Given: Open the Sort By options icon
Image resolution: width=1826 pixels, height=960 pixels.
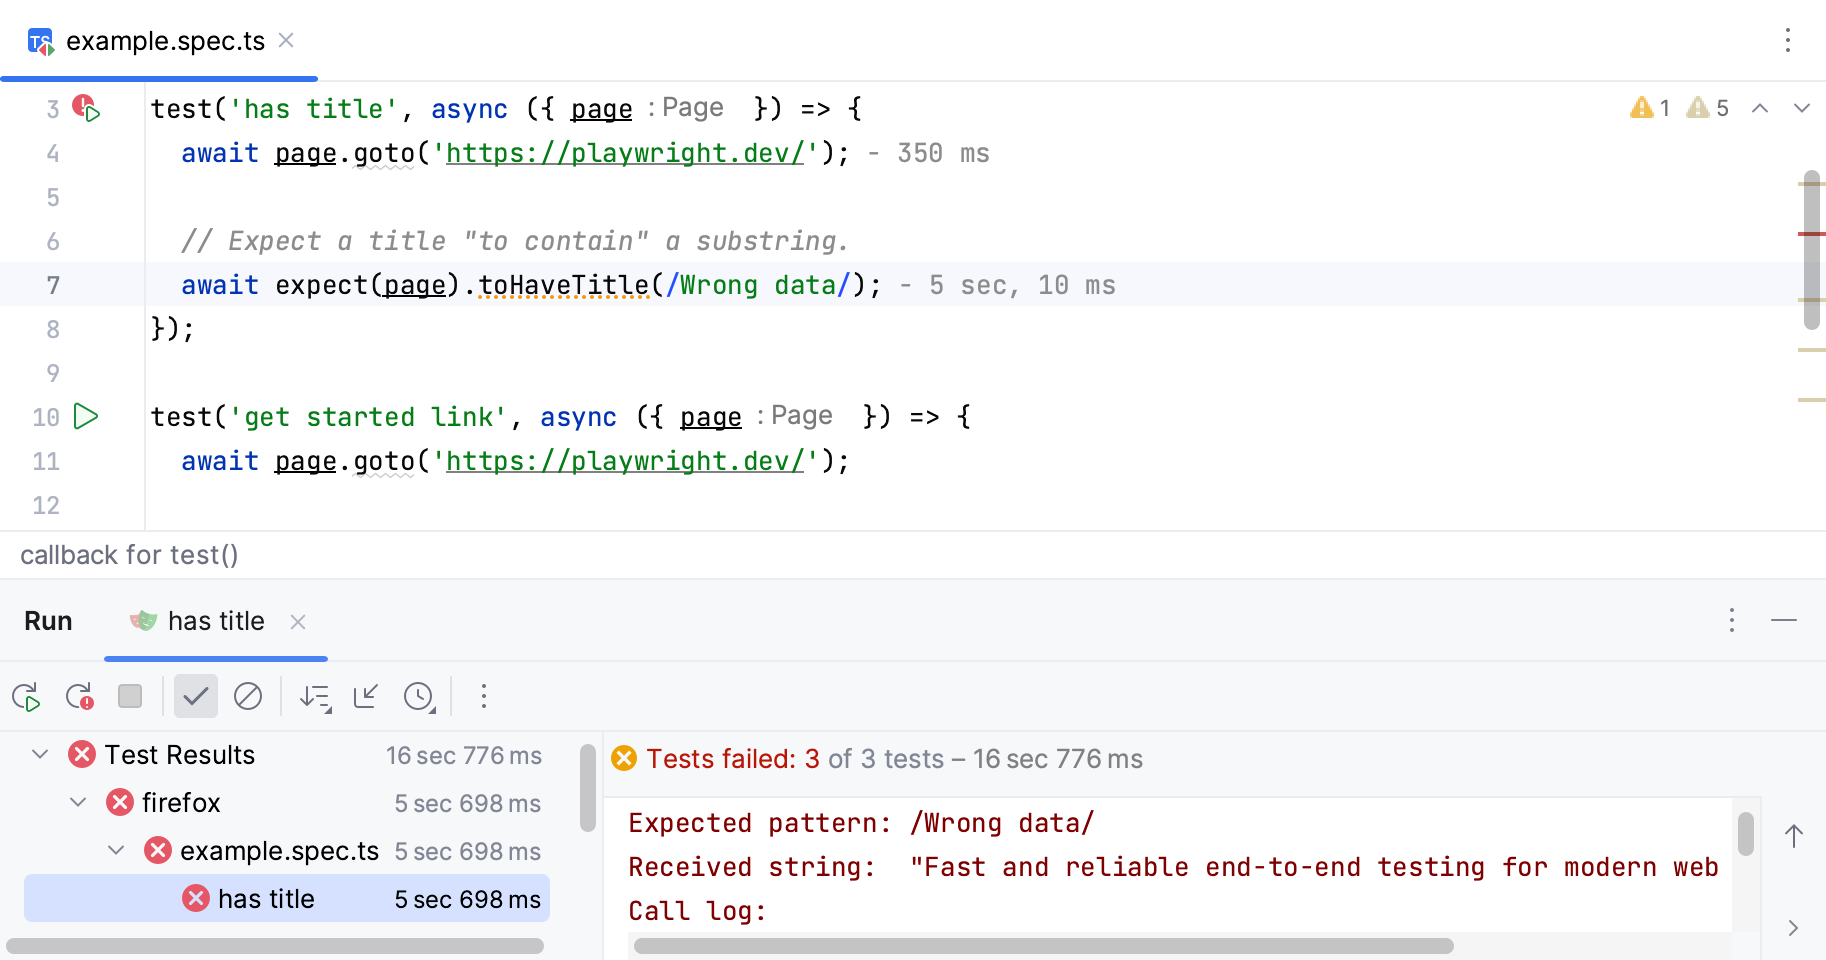Looking at the screenshot, I should pos(316,697).
